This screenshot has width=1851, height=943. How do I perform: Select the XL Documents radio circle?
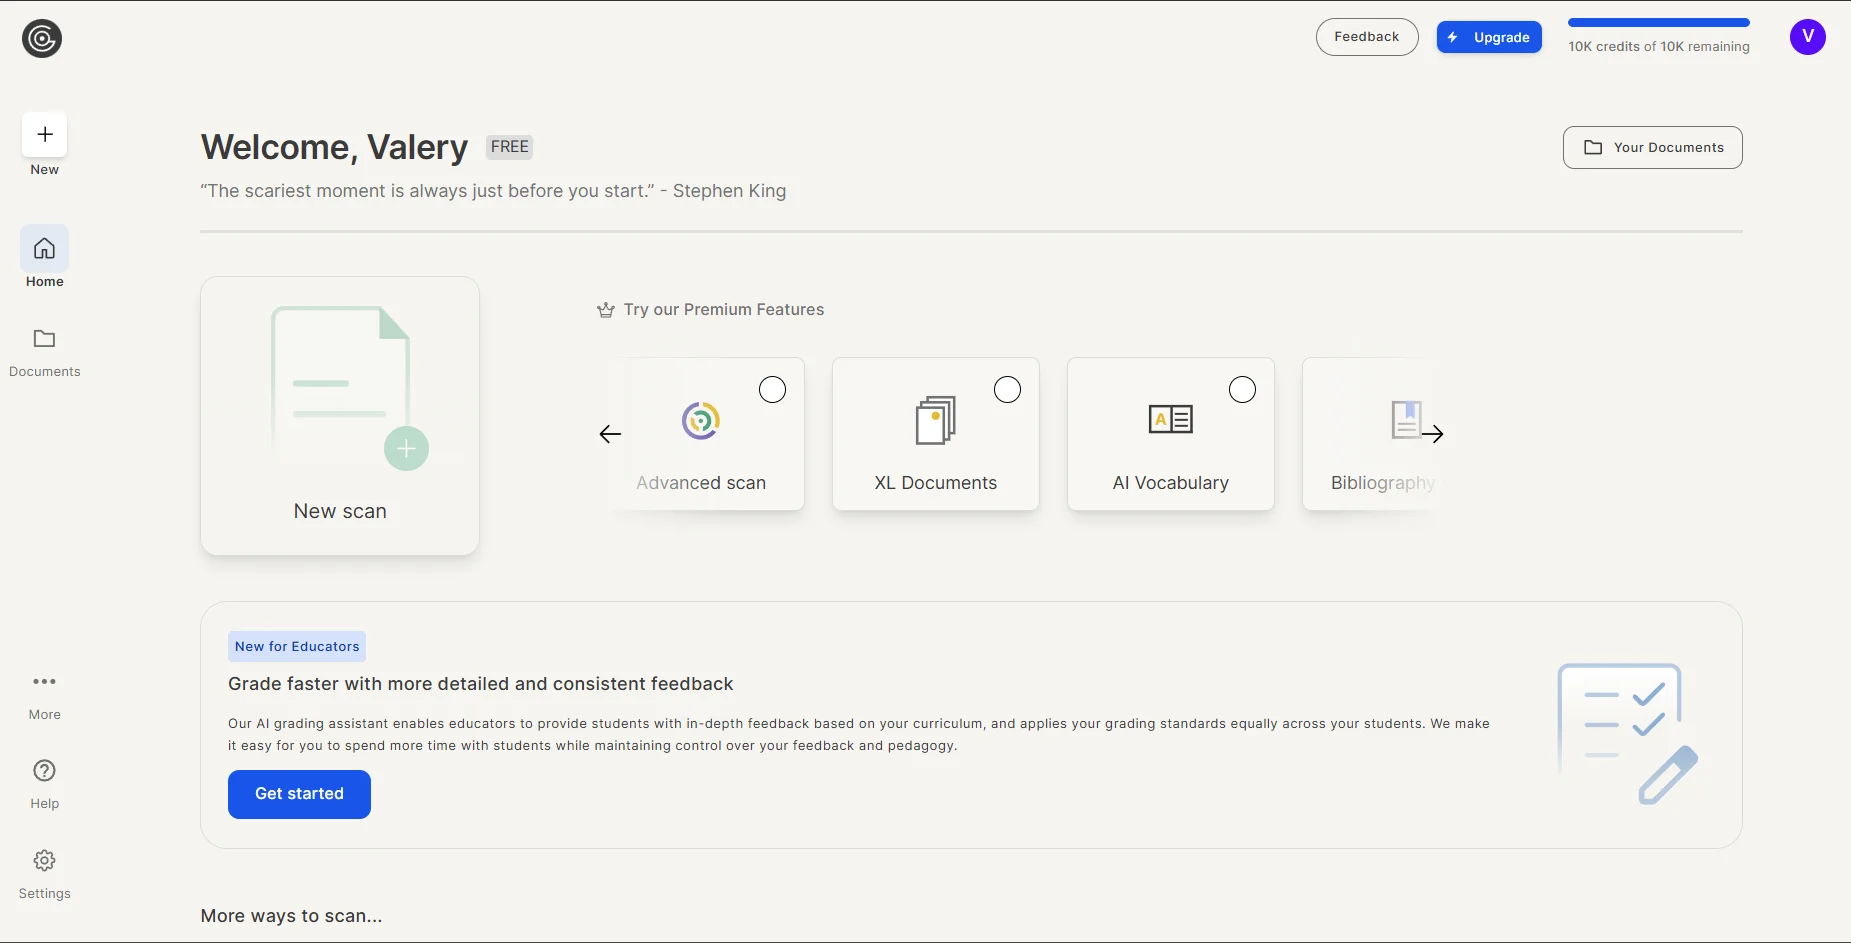point(1007,390)
